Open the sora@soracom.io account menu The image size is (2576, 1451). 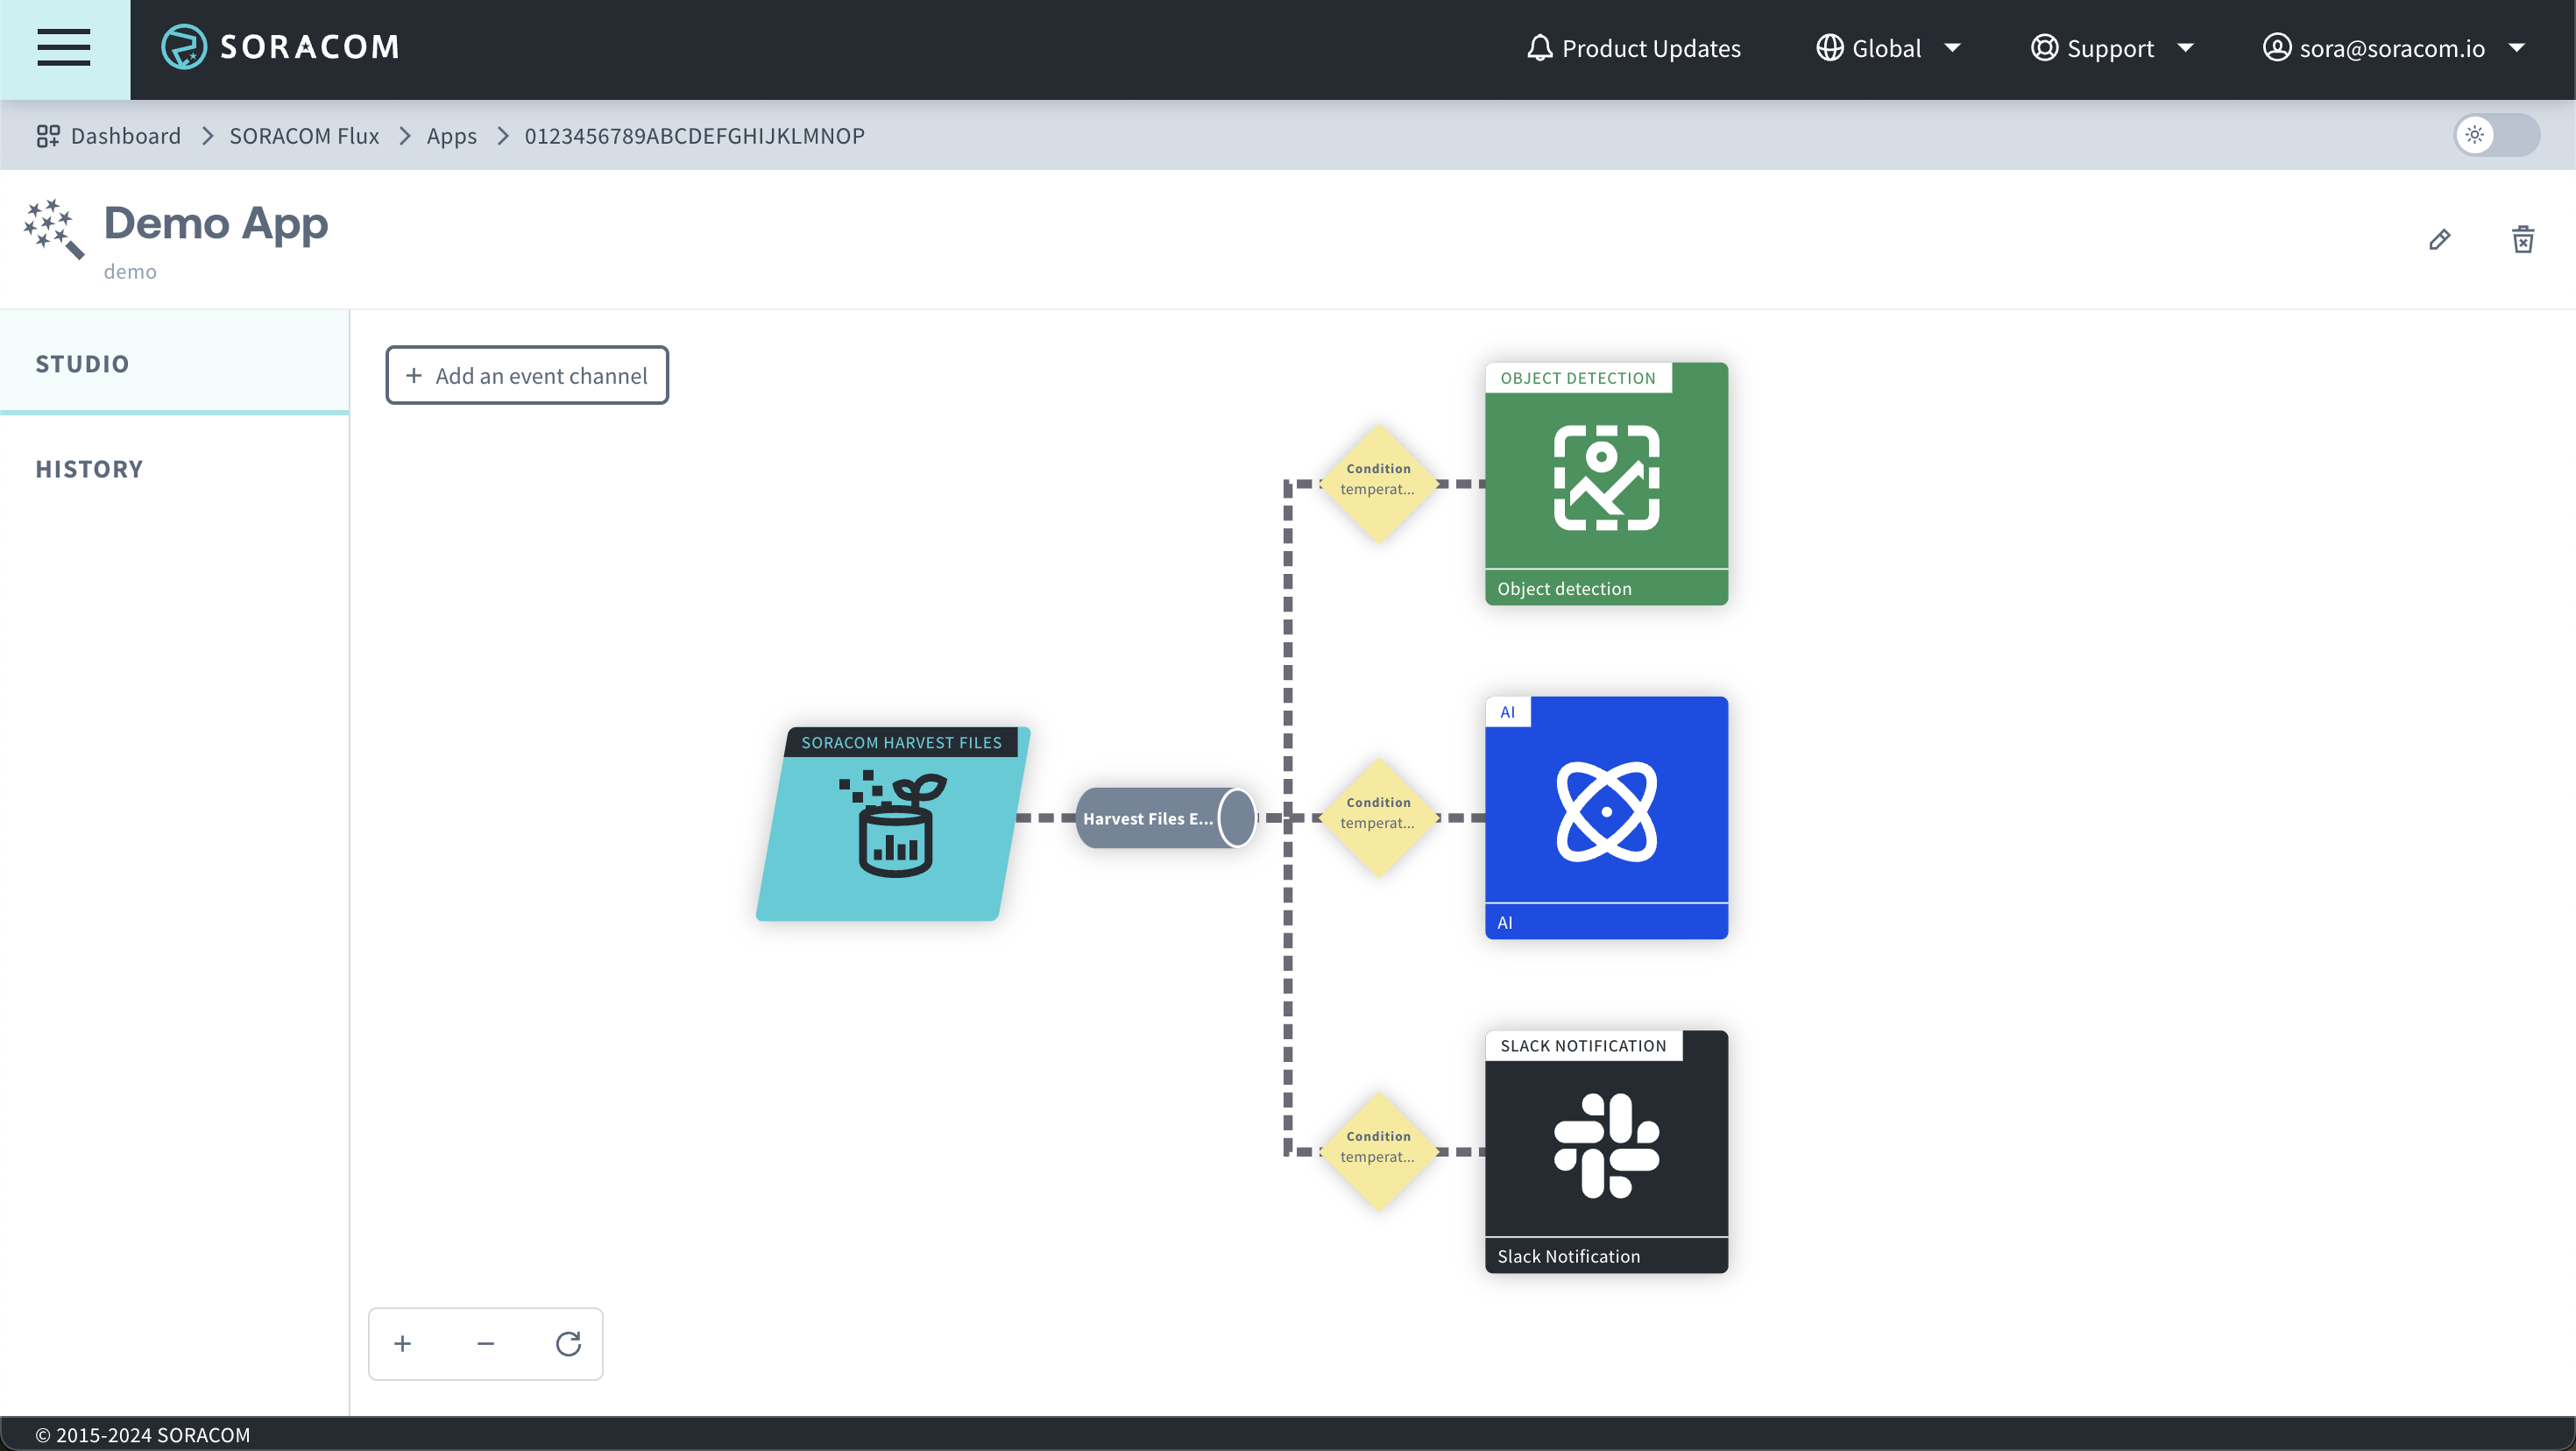click(x=2394, y=48)
